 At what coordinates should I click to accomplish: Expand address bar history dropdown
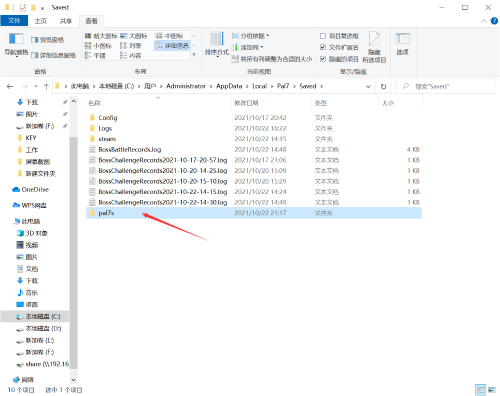368,86
